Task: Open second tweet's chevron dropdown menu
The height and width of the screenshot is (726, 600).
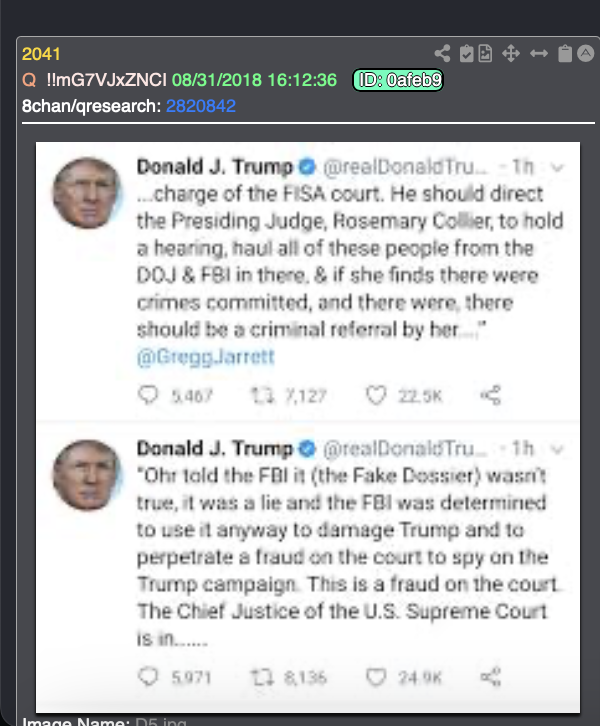Action: pyautogui.click(x=557, y=449)
